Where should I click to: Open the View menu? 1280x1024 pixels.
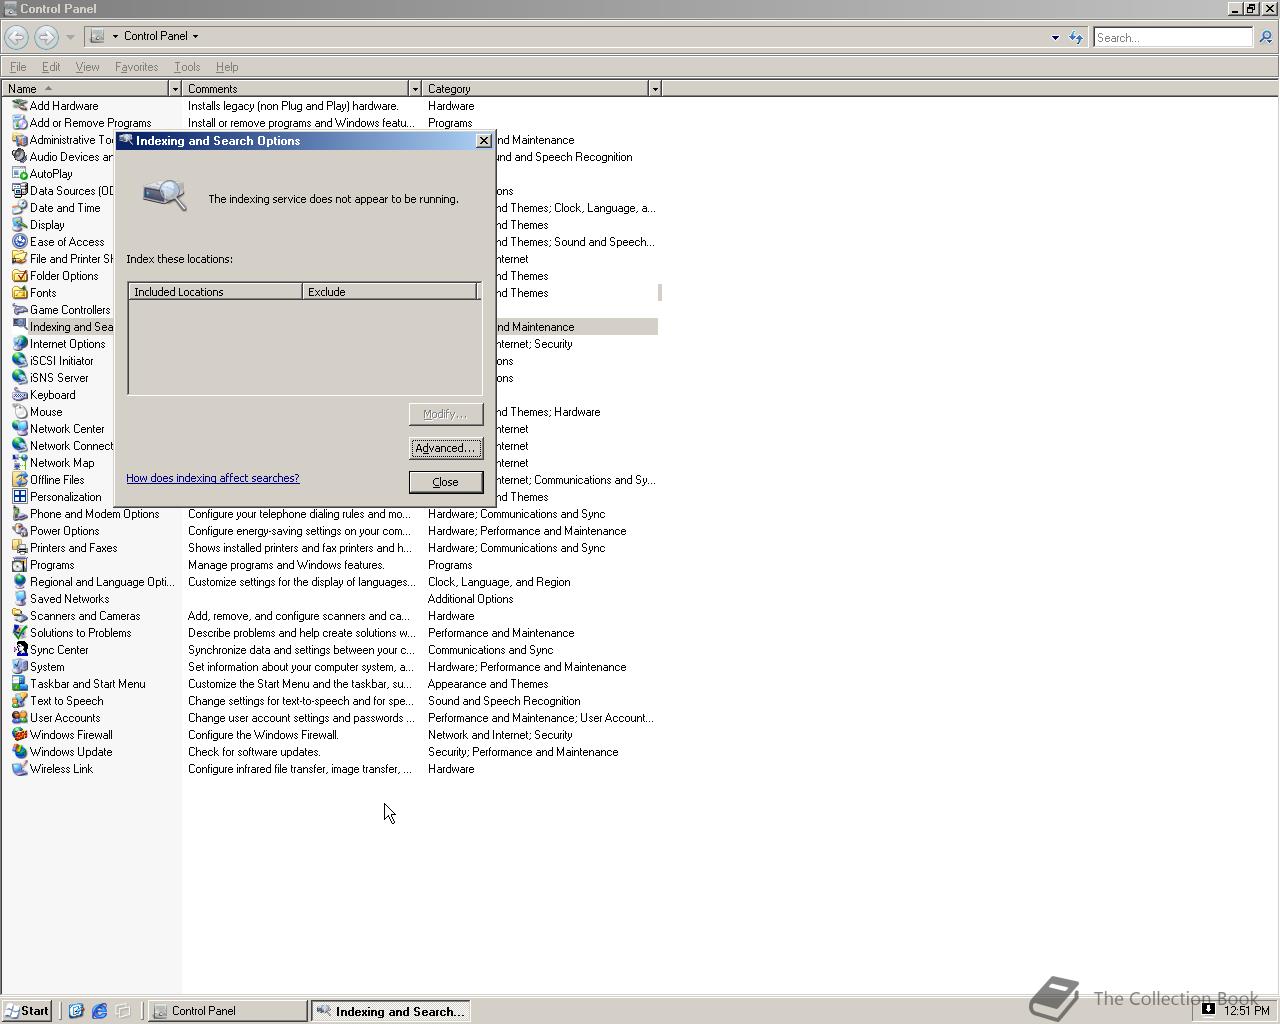[x=87, y=67]
